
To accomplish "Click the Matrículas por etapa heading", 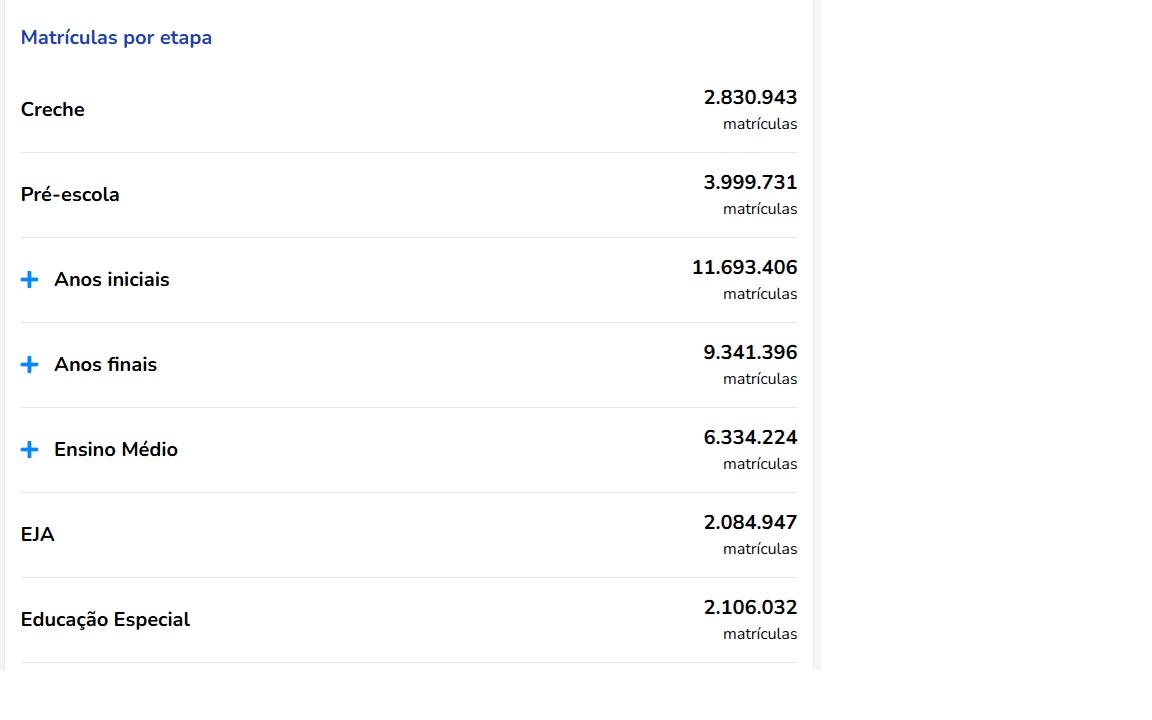I will click(x=116, y=38).
